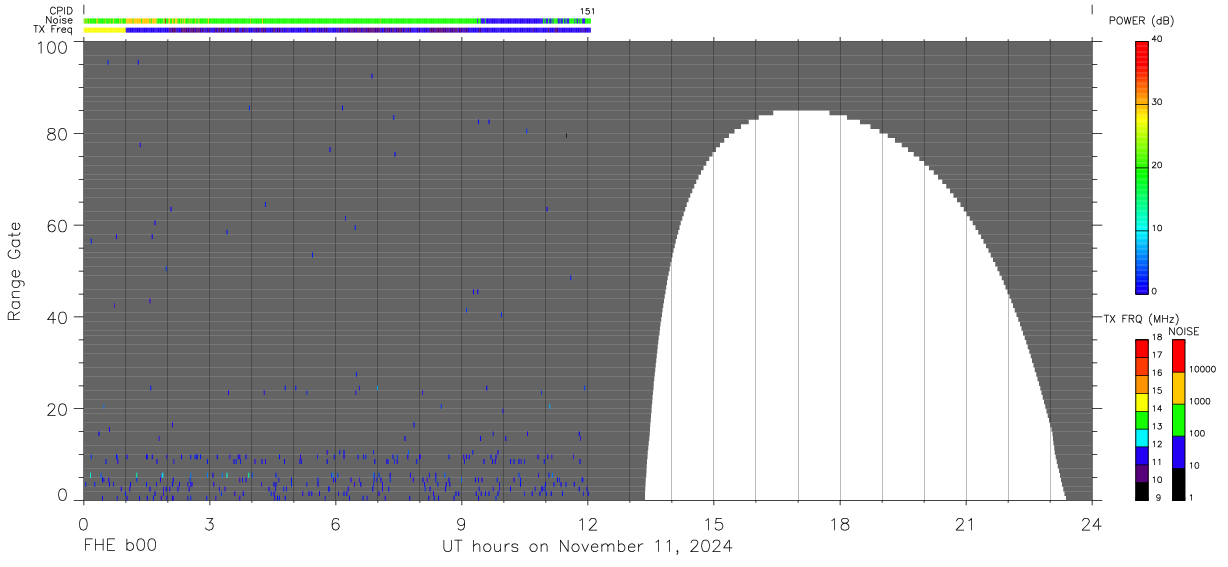
Task: Pick the black 9-10 MHz TX FRQ swatch
Action: pos(1142,489)
